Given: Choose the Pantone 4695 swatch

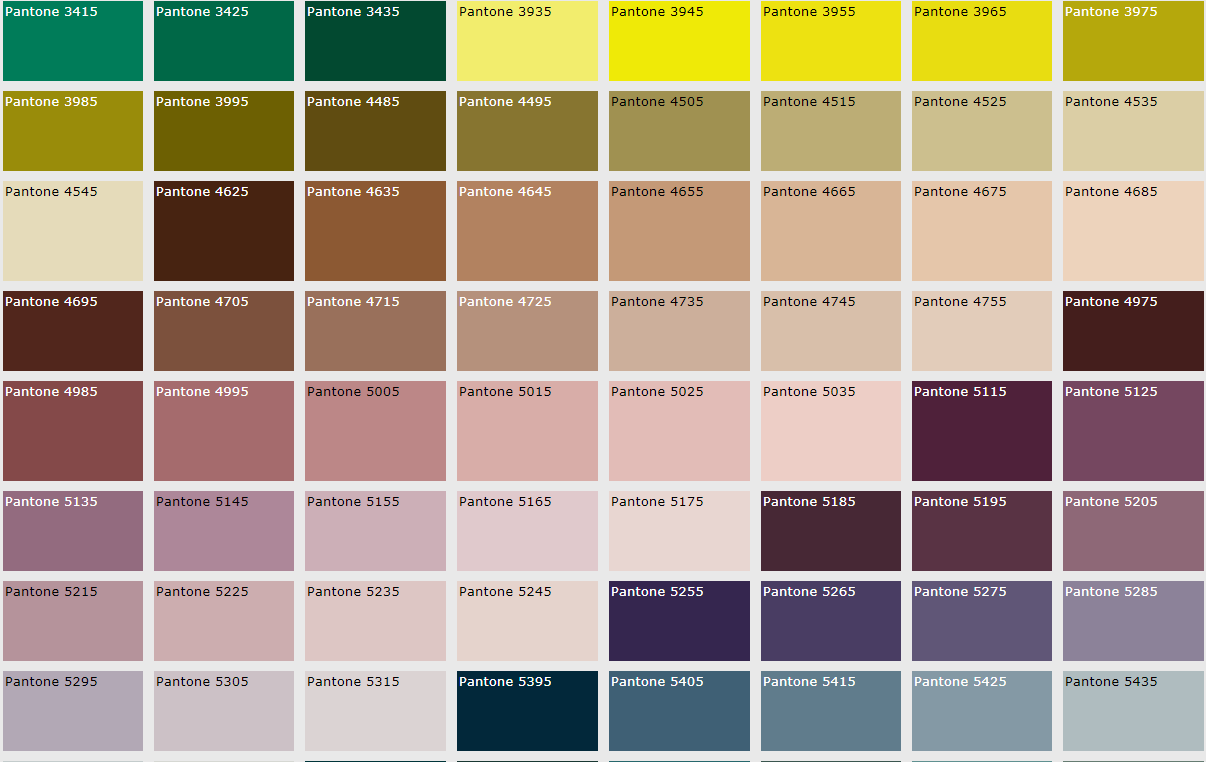Looking at the screenshot, I should click(73, 331).
